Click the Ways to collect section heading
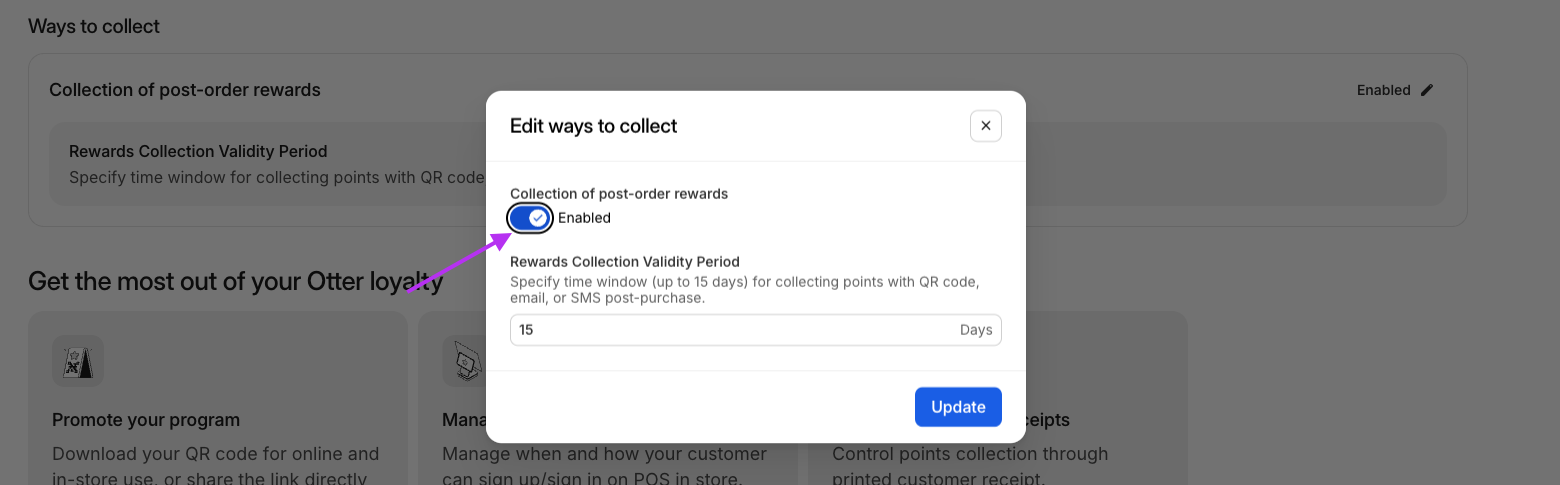Screen dimensions: 1560x485 pos(94,26)
